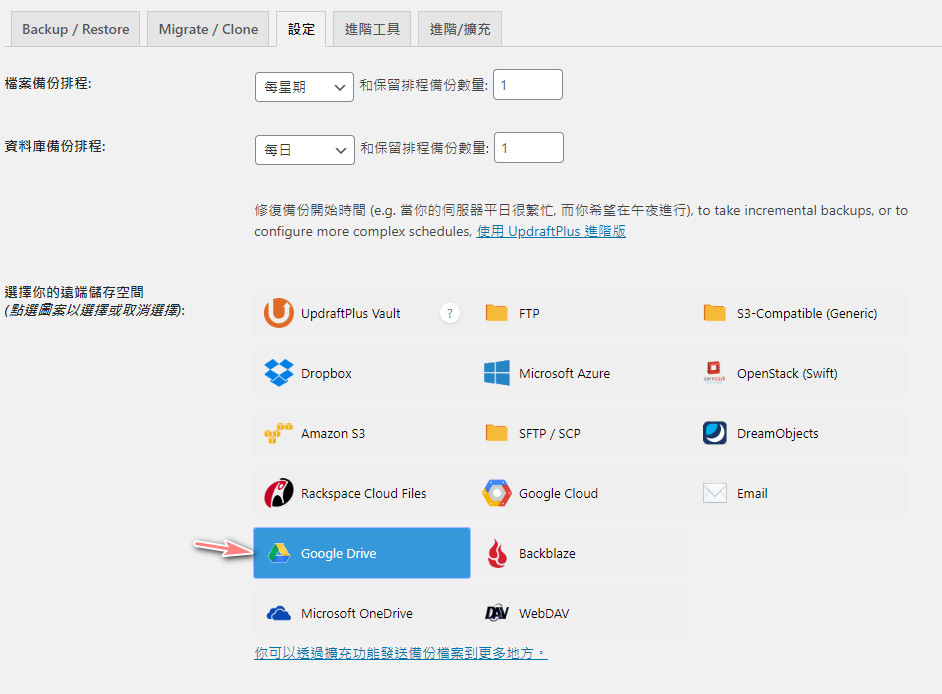Pick the Microsoft OneDrive icon
942x694 pixels.
278,613
